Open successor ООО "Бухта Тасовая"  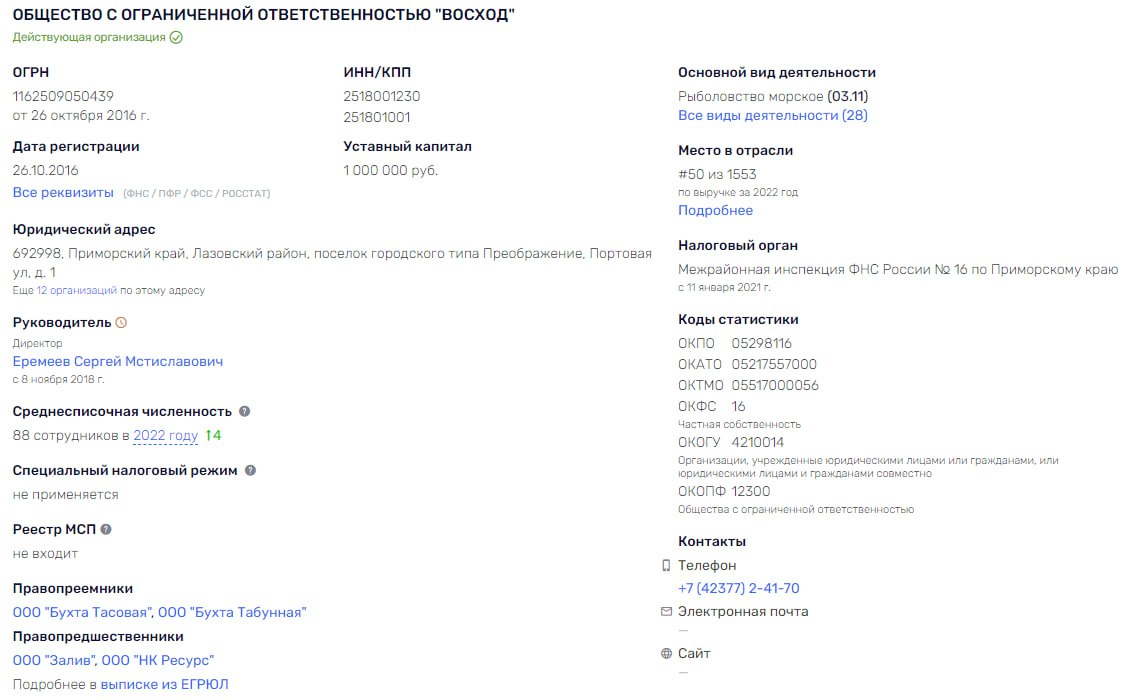point(82,613)
